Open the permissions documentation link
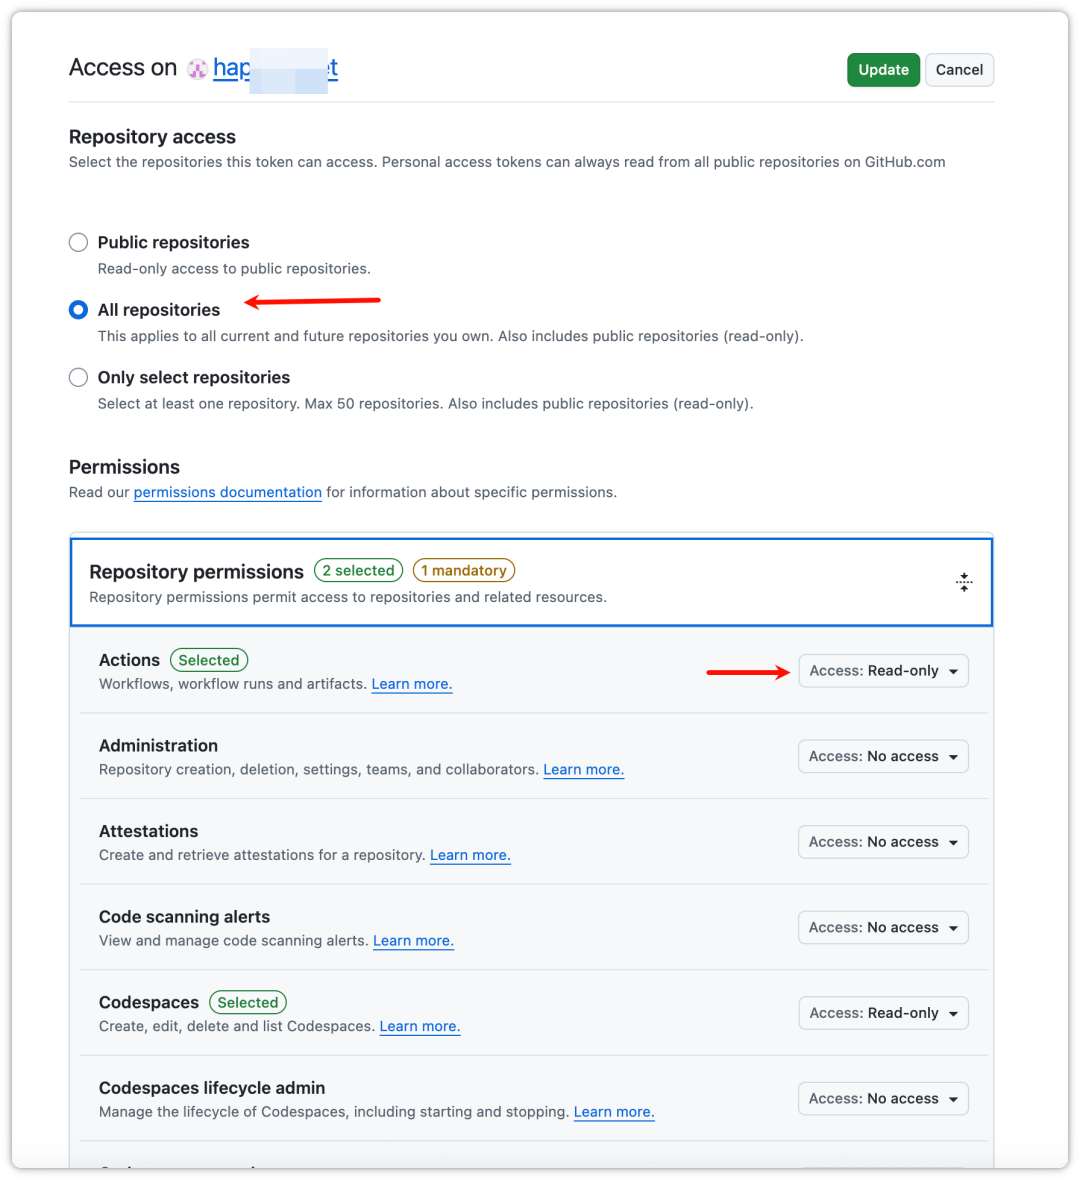Image resolution: width=1080 pixels, height=1180 pixels. [227, 492]
